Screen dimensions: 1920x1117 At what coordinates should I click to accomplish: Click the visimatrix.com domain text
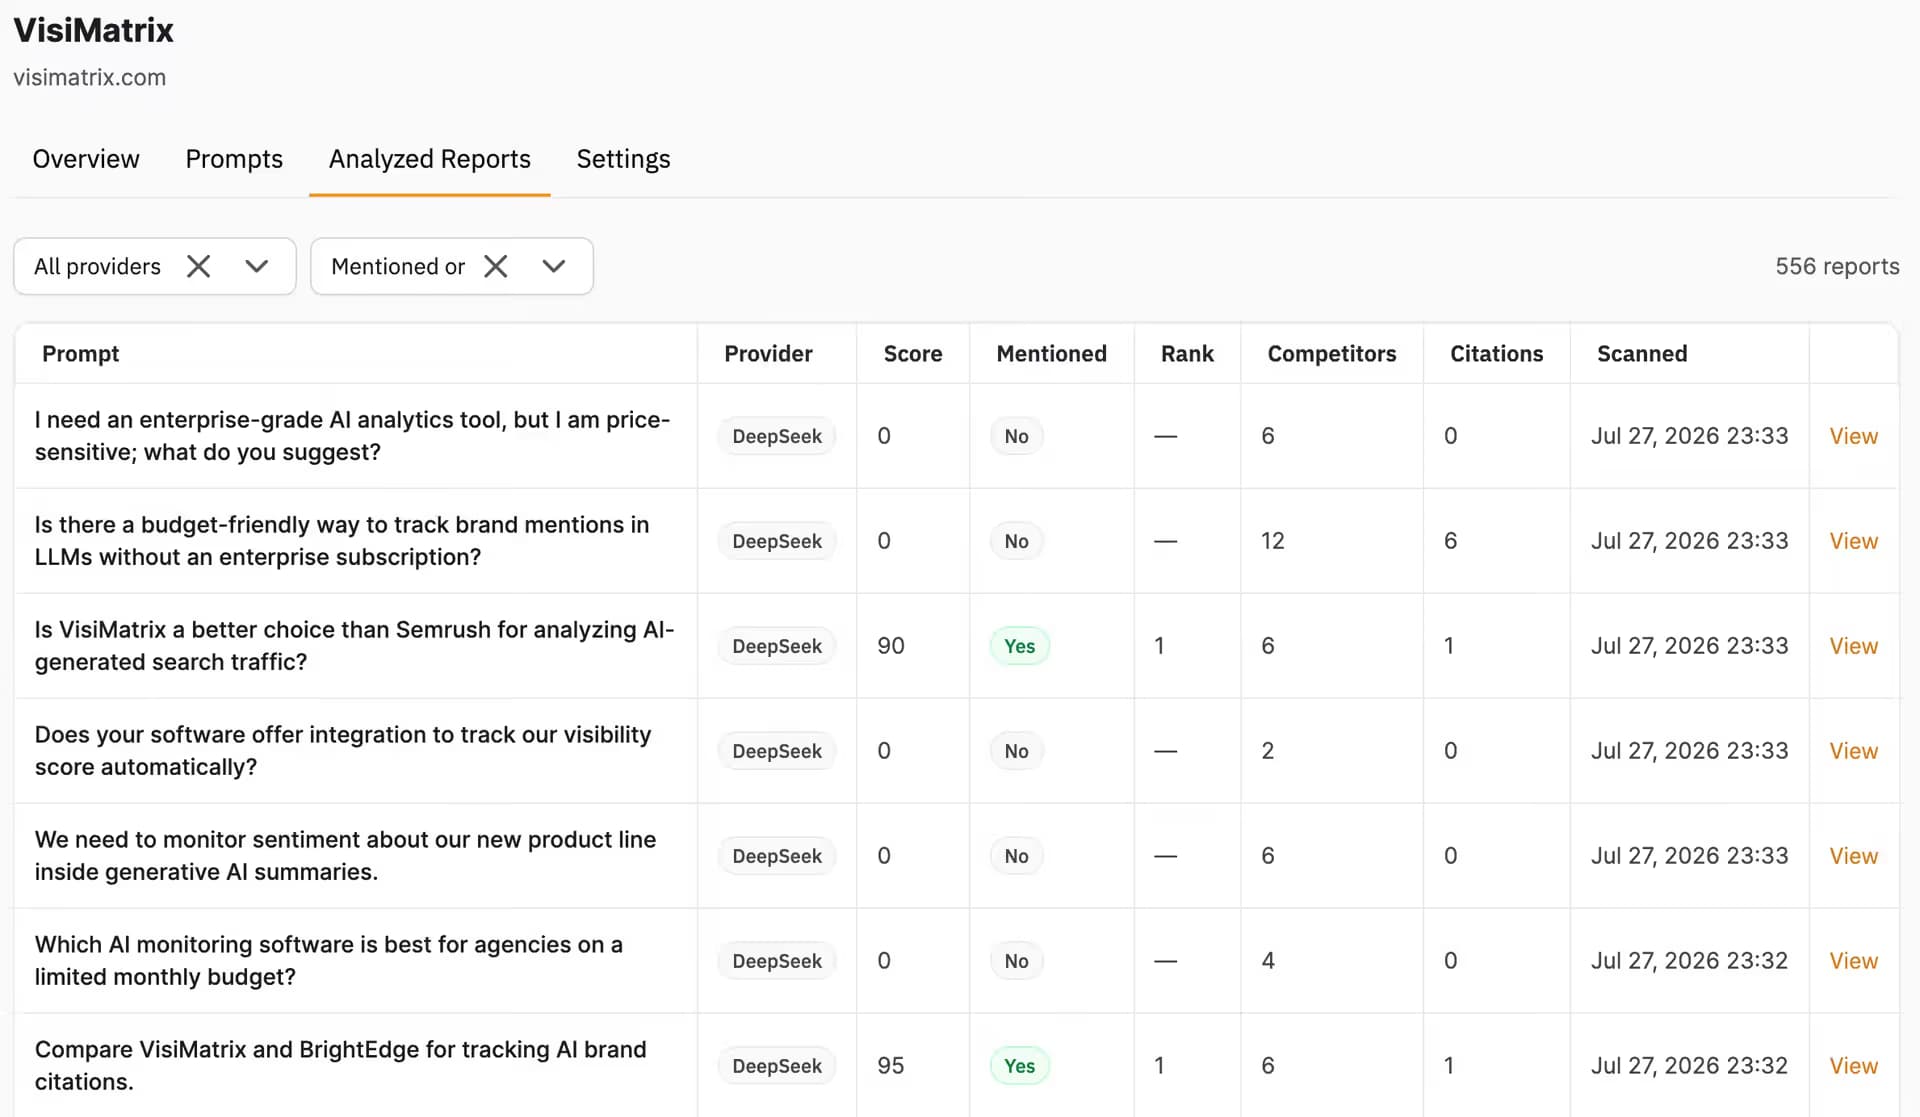pyautogui.click(x=90, y=77)
